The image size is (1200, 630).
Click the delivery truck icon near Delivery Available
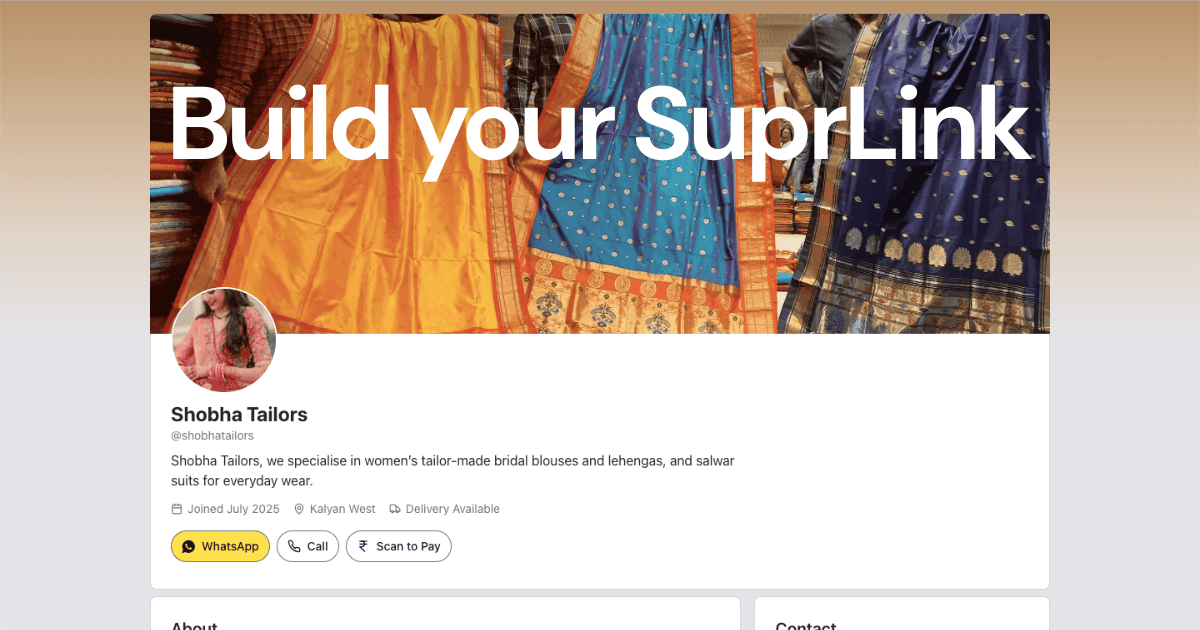[x=395, y=508]
